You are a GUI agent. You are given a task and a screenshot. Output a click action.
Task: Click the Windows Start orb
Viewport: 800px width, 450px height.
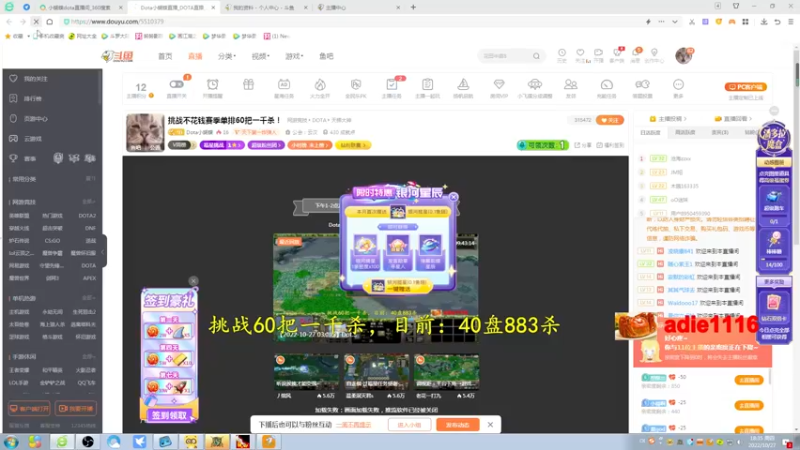pyautogui.click(x=11, y=442)
